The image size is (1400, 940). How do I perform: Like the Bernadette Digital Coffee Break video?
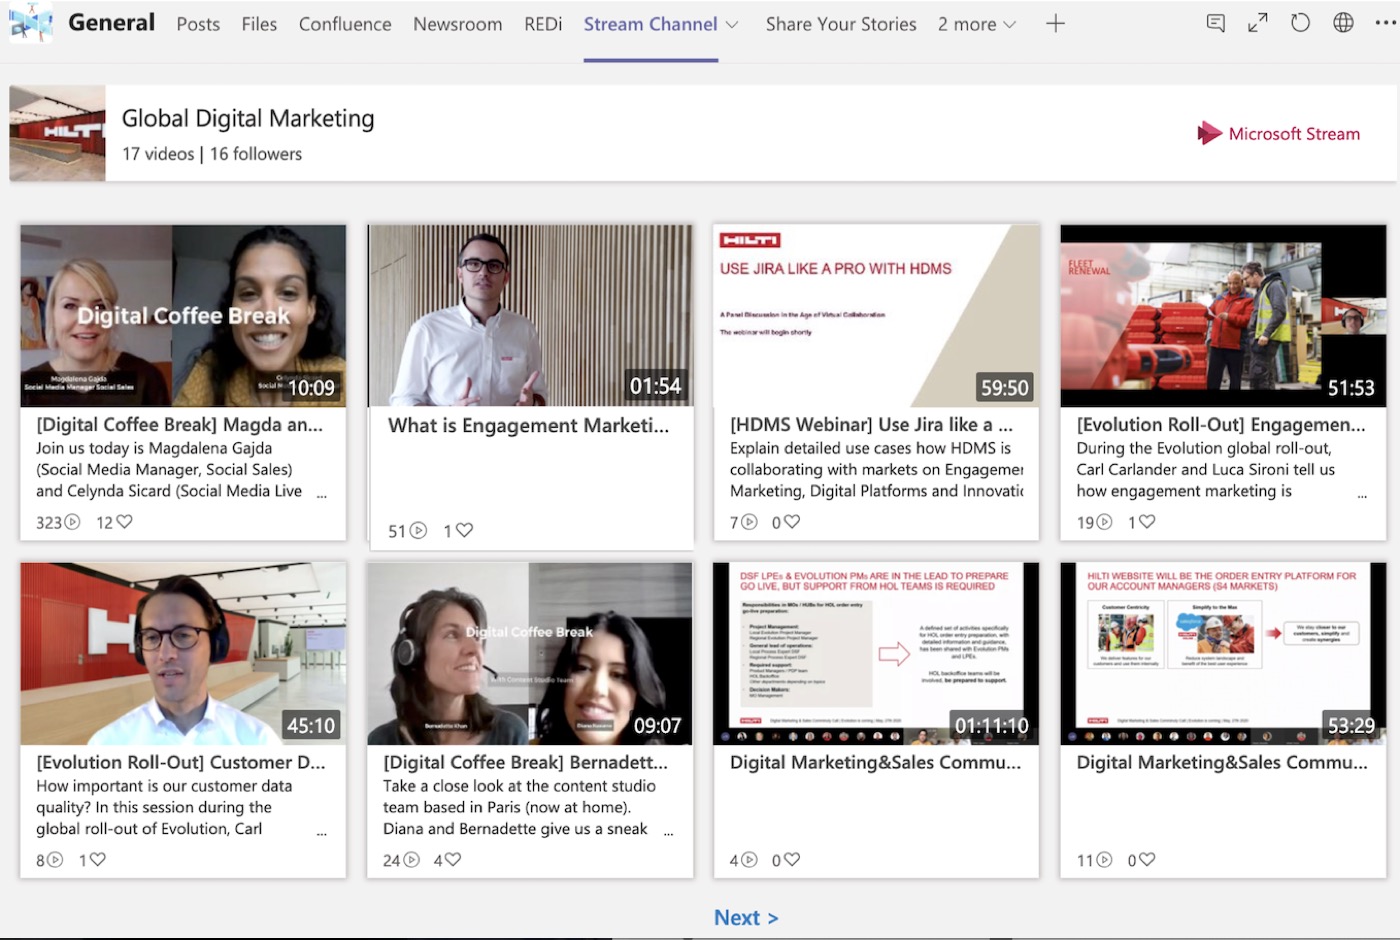pyautogui.click(x=453, y=860)
